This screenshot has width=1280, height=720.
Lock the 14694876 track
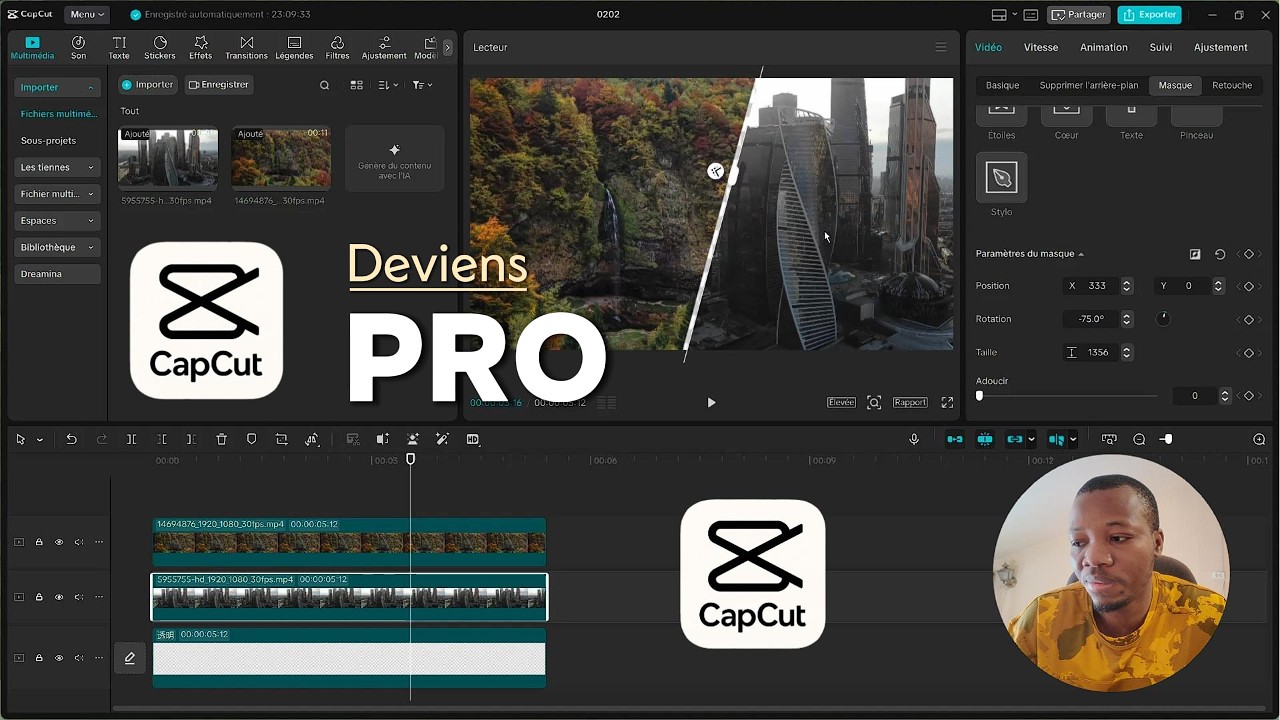click(x=39, y=542)
